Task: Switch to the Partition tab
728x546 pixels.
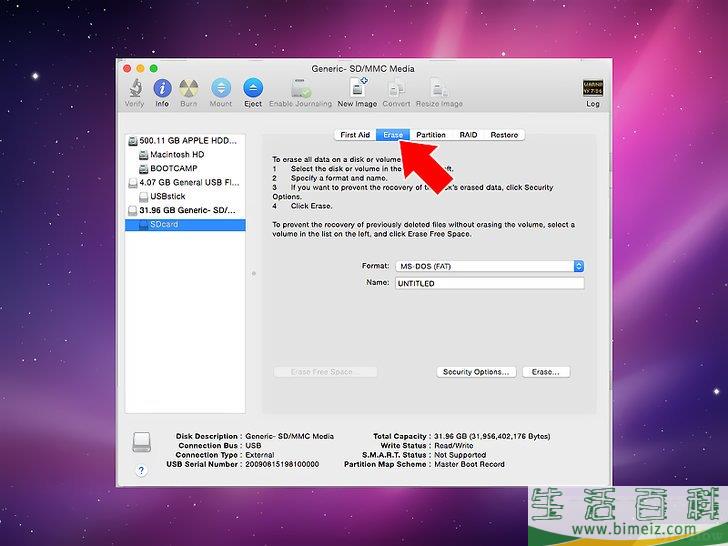Action: [x=431, y=135]
